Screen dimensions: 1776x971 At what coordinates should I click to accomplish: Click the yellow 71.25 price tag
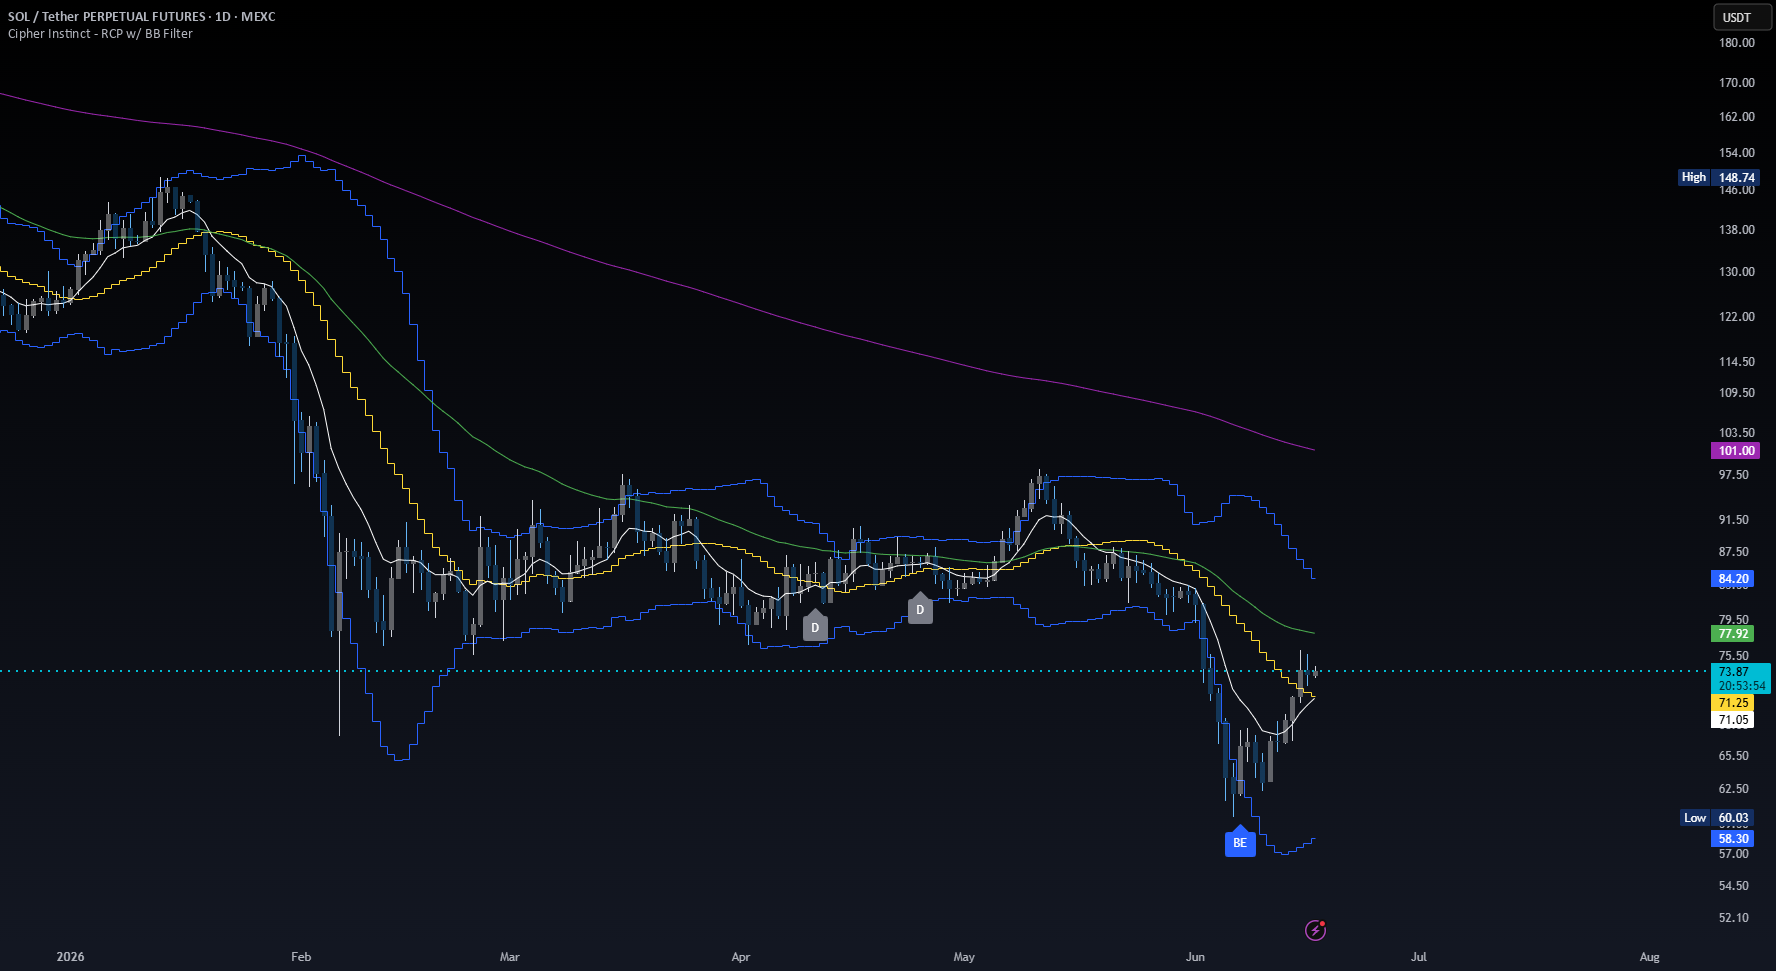[x=1733, y=703]
